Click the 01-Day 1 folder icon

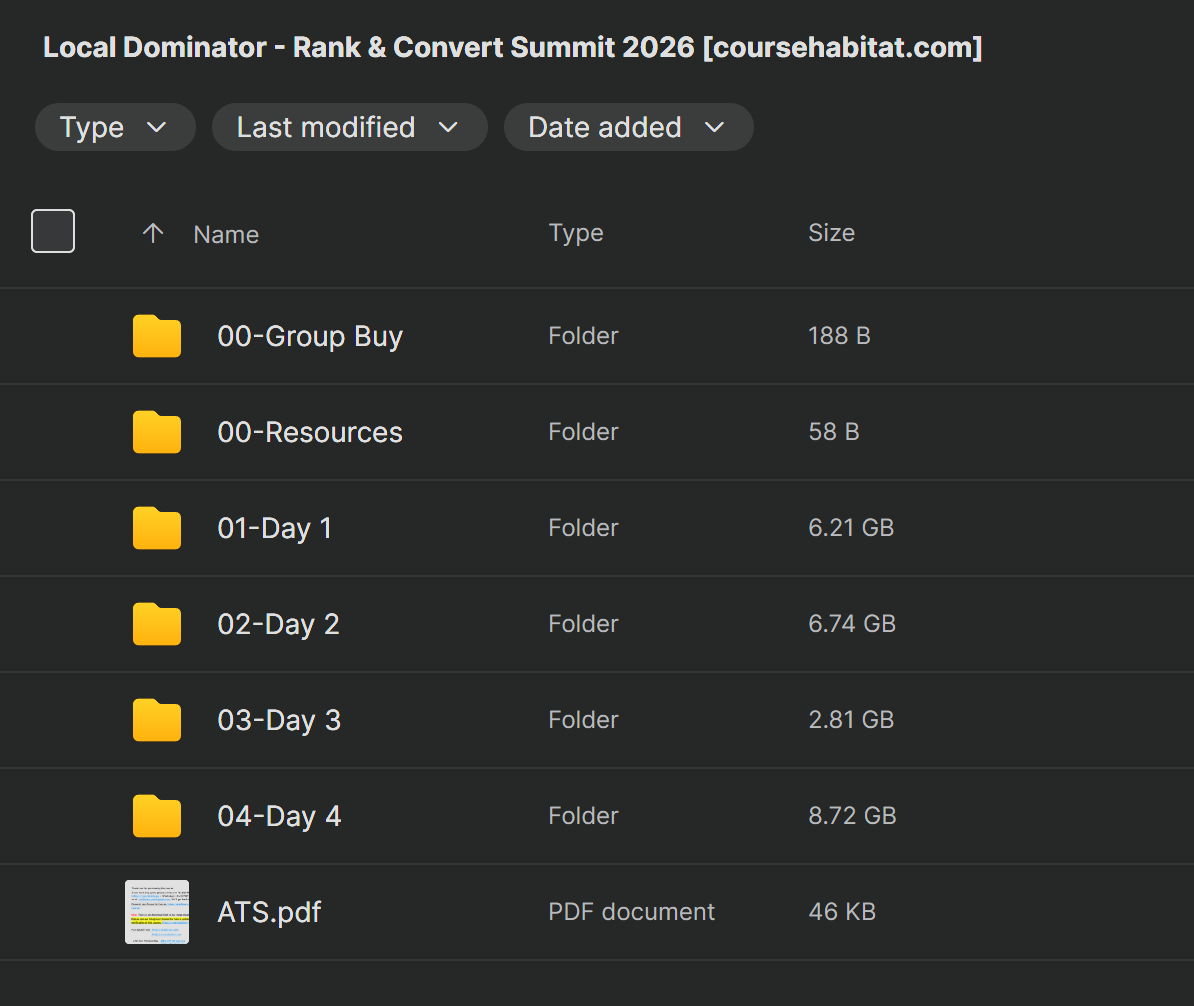click(157, 528)
